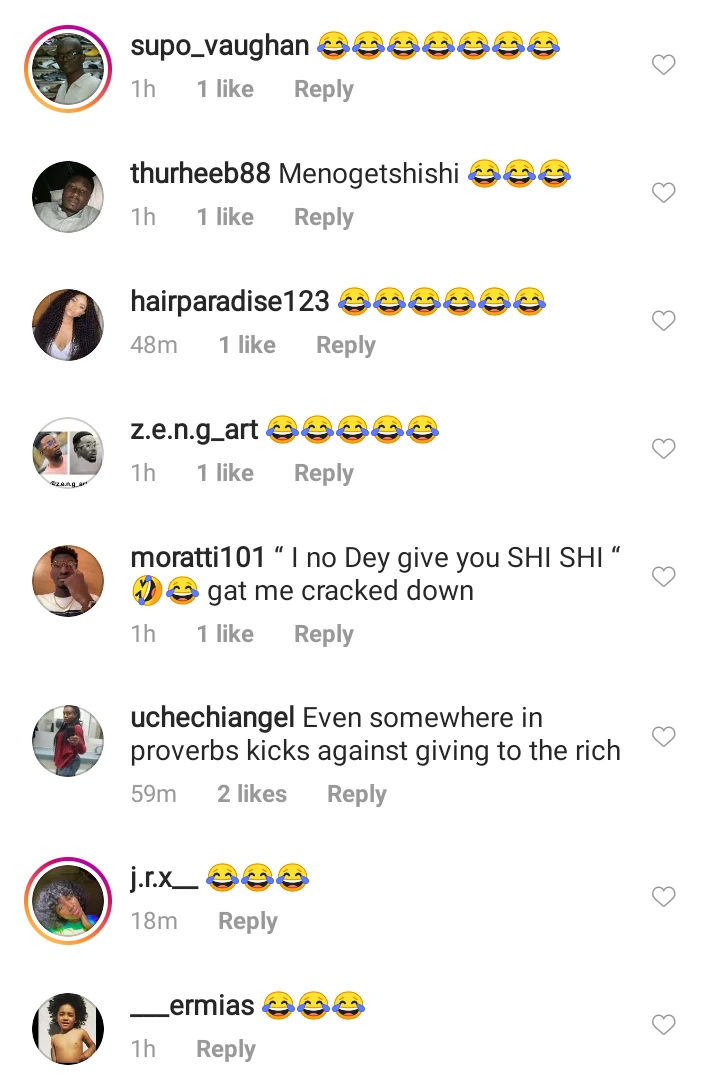Open hairparadise123's avatar
Screen dimensions: 720x1084
[68, 325]
